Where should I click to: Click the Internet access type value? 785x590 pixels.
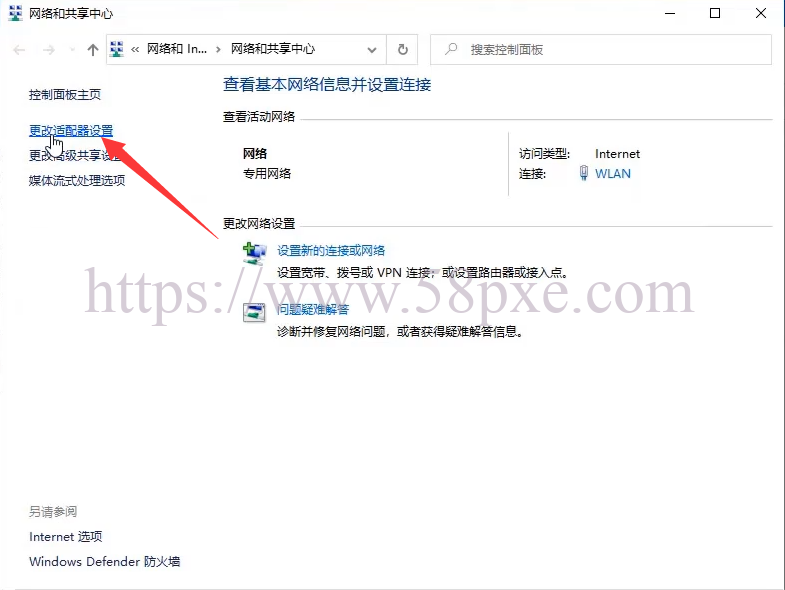coord(617,154)
